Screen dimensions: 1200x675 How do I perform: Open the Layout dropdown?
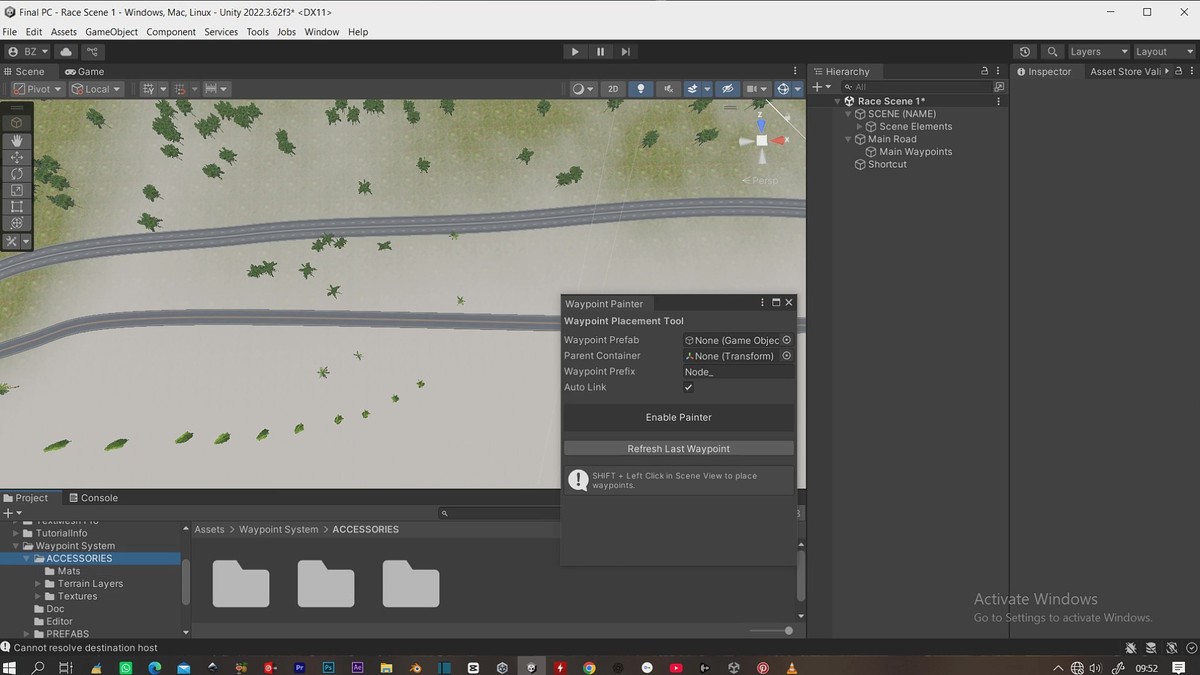pyautogui.click(x=1163, y=52)
